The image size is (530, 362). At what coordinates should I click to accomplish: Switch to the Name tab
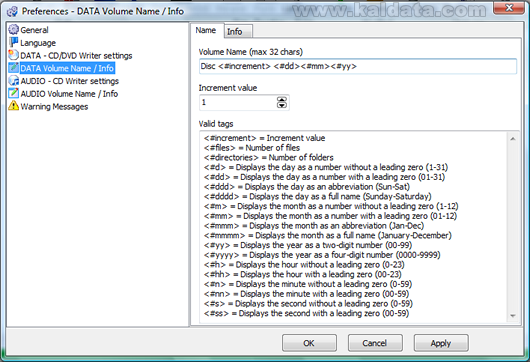(x=206, y=30)
